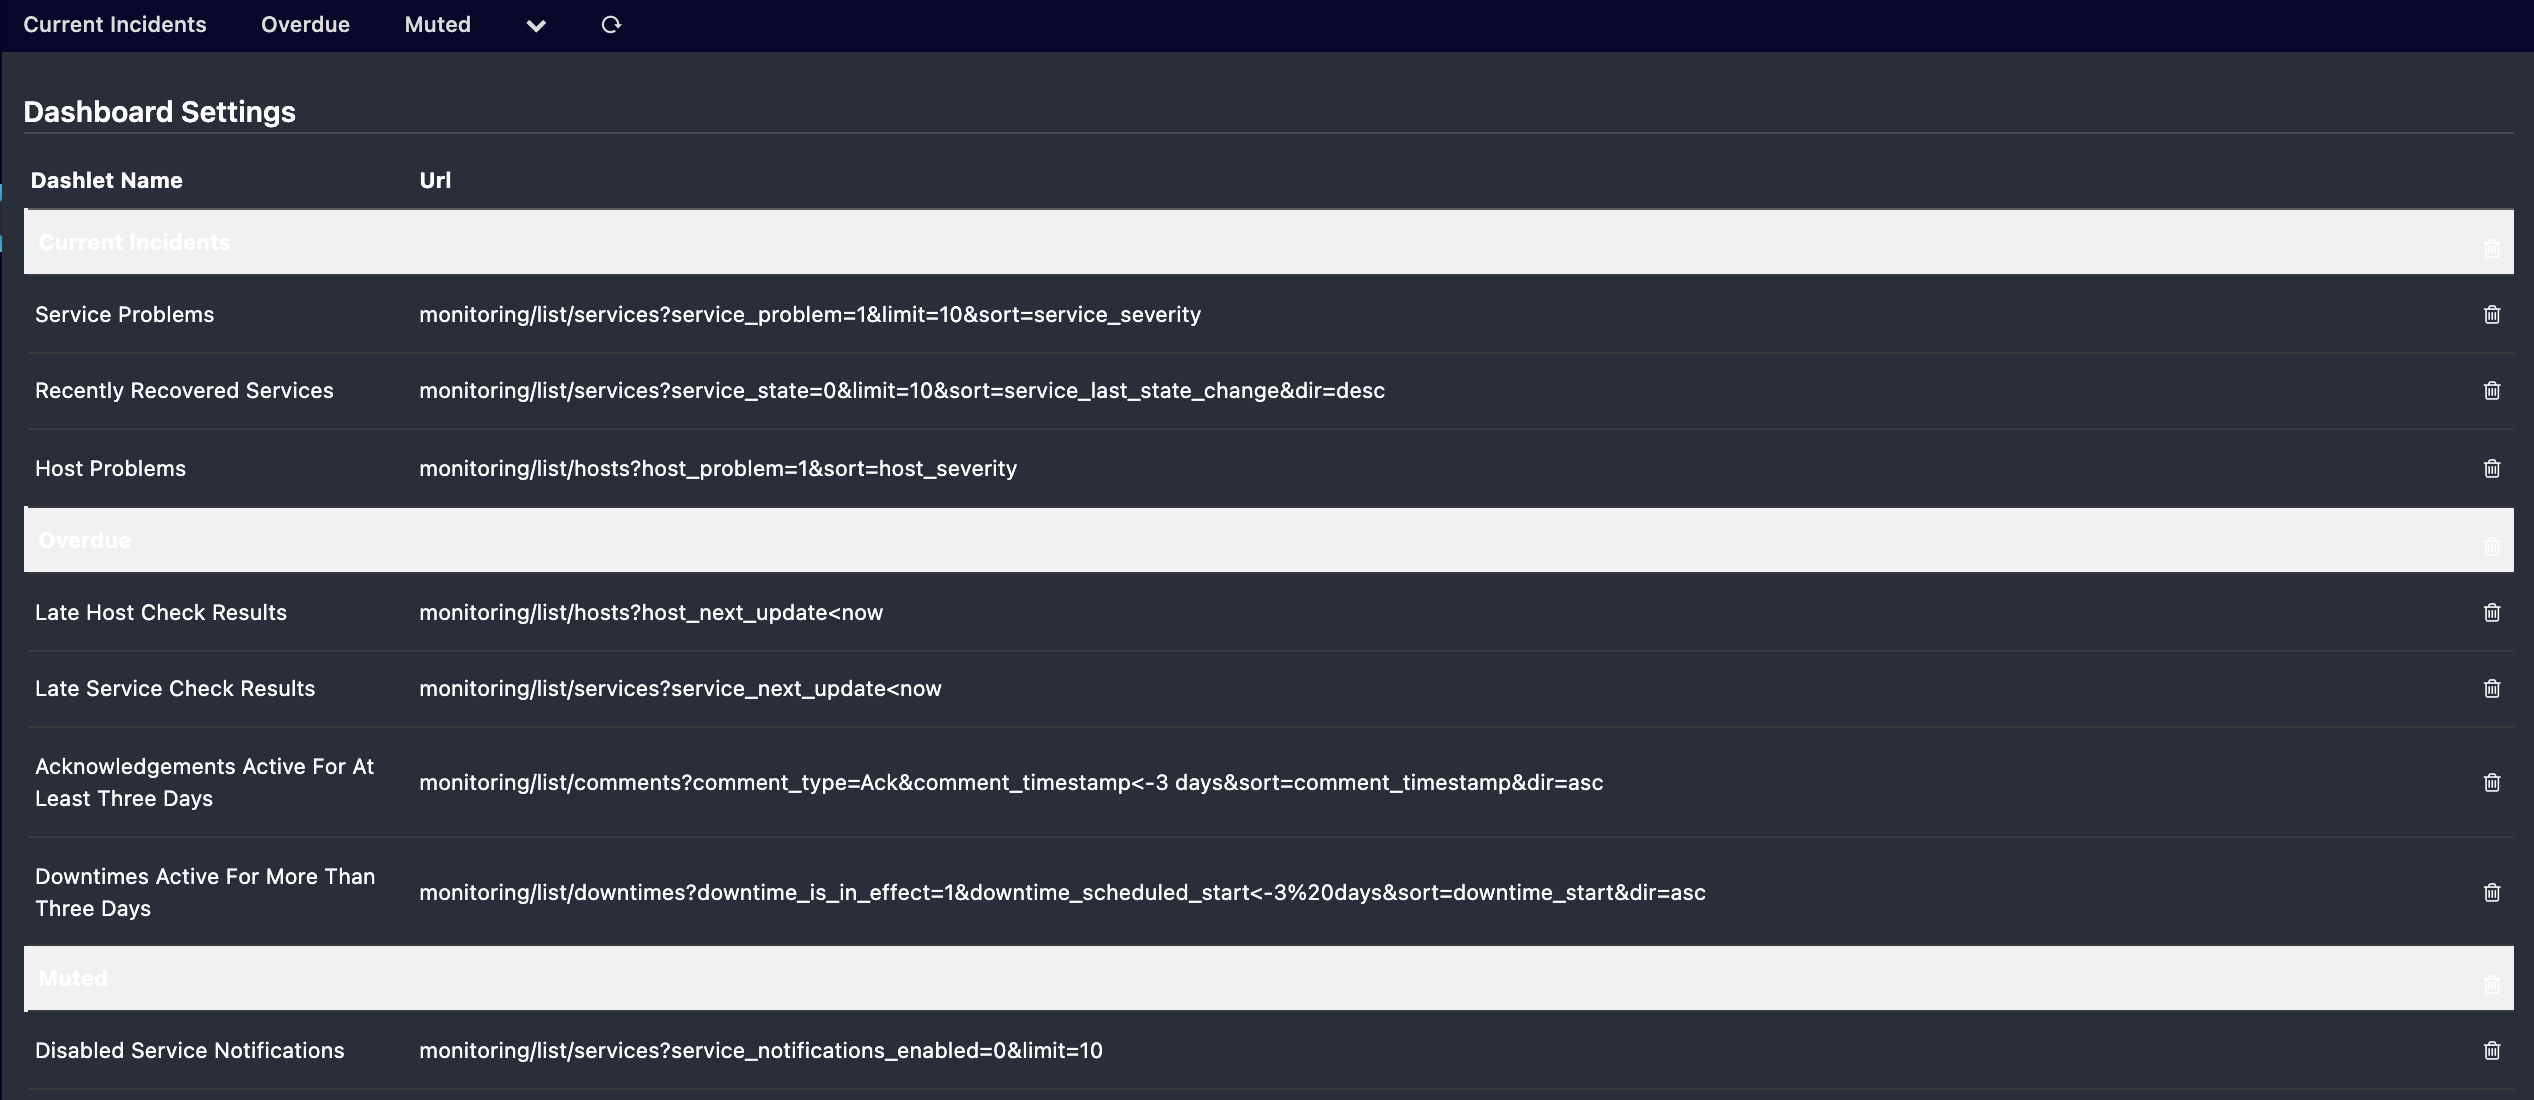Viewport: 2534px width, 1100px height.
Task: Open Downtimes Active For More Than Three Days
Action: [x=205, y=892]
